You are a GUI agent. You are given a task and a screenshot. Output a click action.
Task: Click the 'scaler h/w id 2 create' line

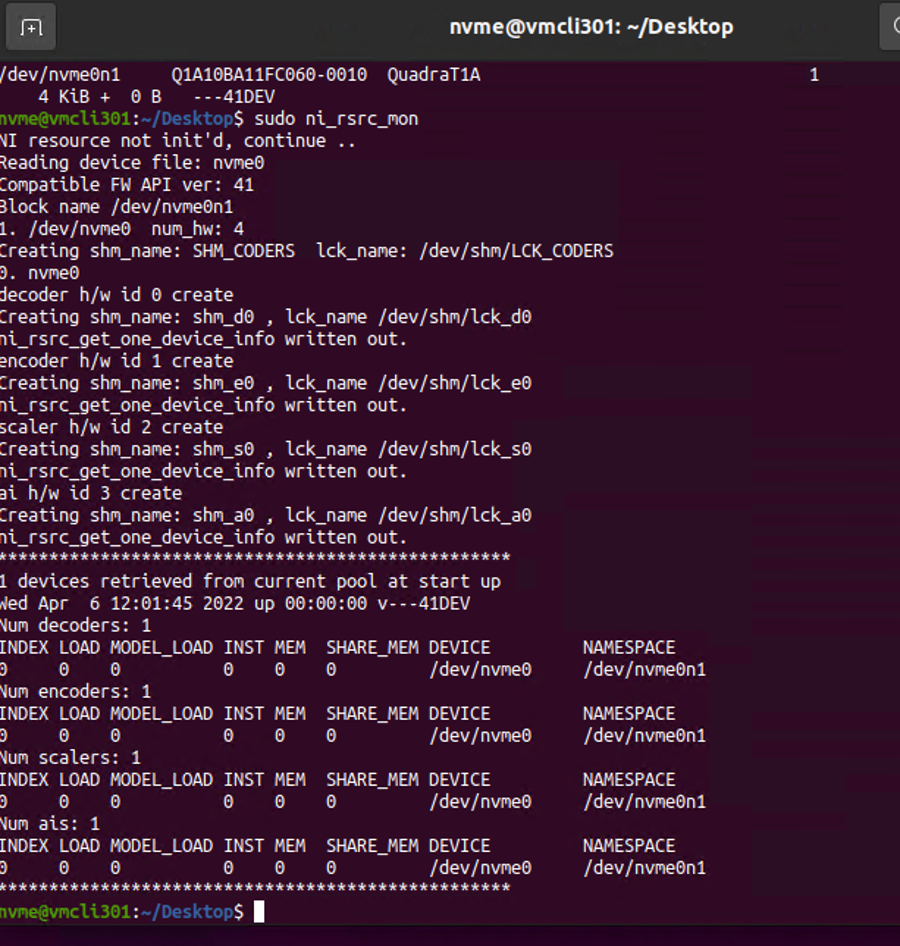click(x=112, y=427)
